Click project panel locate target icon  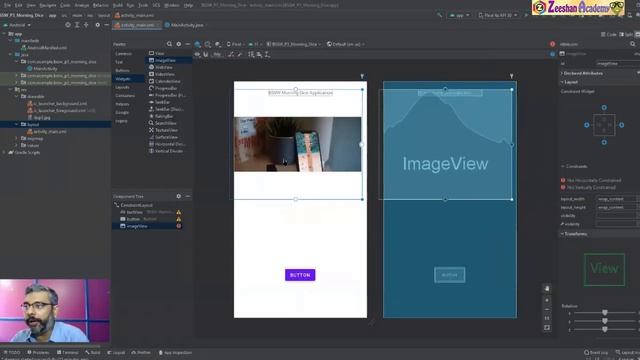click(x=68, y=25)
